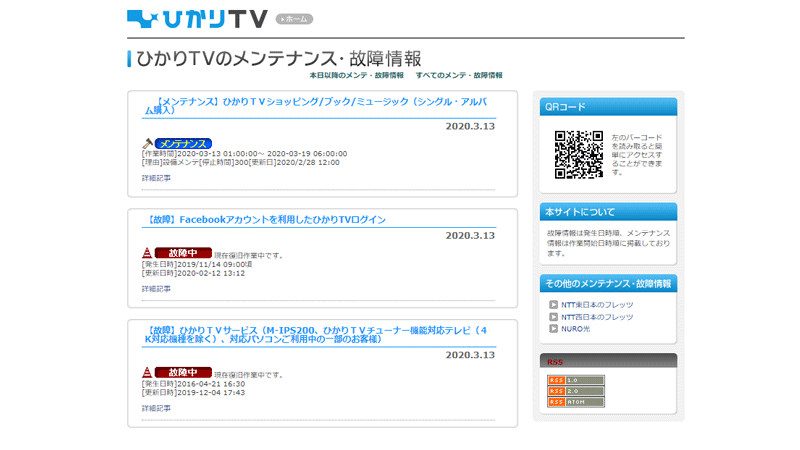Open the RSS 1.0 feed button
The height and width of the screenshot is (450, 800).
[576, 380]
